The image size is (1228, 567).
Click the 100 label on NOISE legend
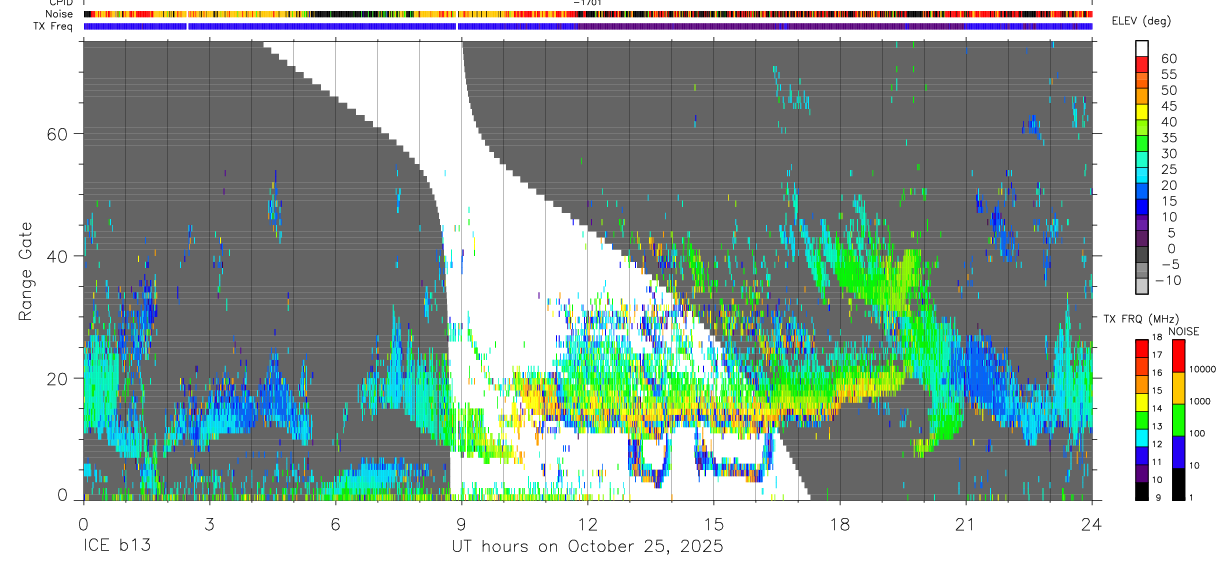[1197, 434]
